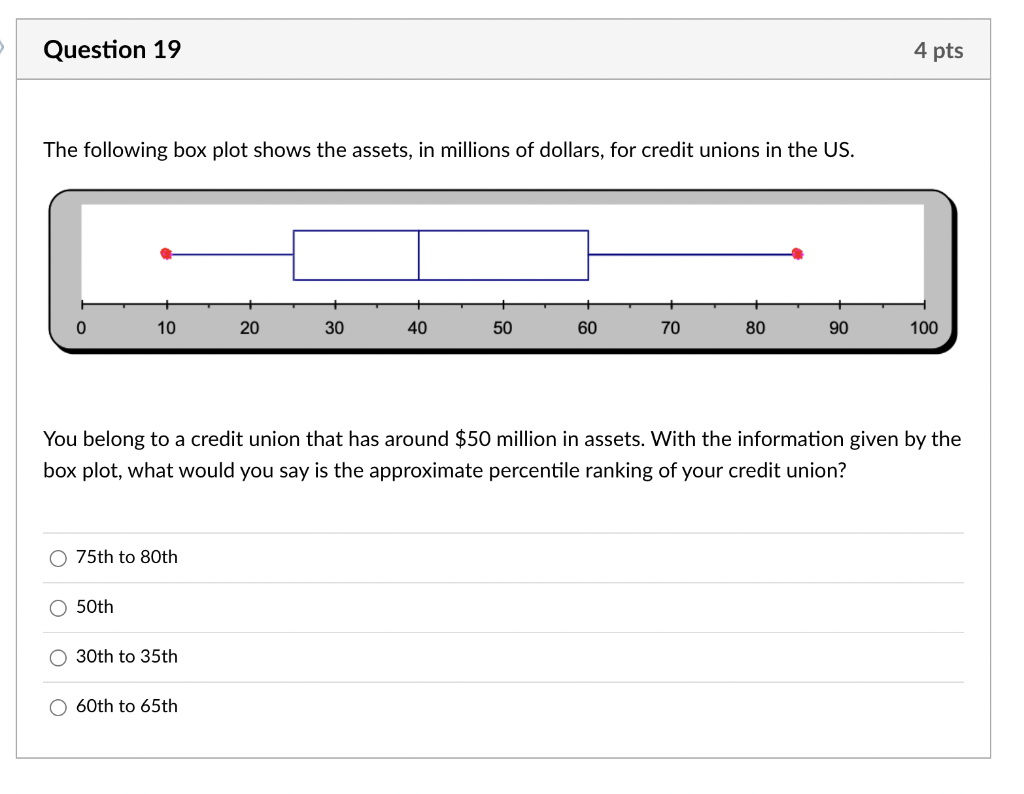Click the right edge of the blue box
Image resolution: width=1024 pixels, height=794 pixels.
pyautogui.click(x=587, y=254)
